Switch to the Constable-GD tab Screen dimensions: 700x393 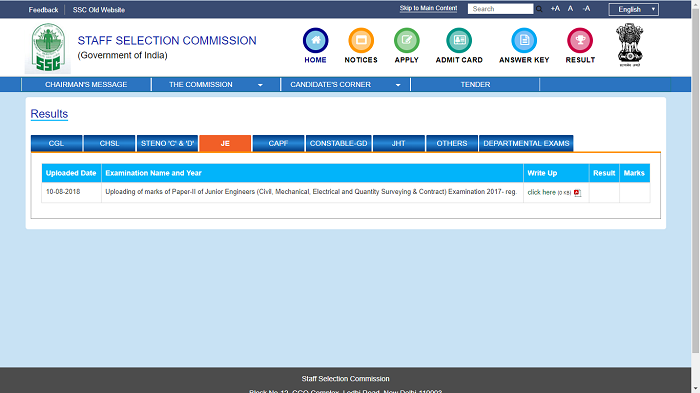pyautogui.click(x=338, y=143)
